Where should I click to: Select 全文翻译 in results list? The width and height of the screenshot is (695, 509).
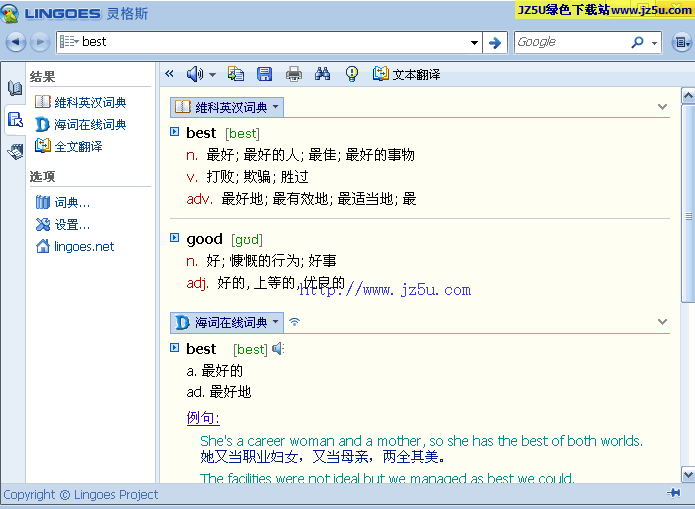(68, 146)
